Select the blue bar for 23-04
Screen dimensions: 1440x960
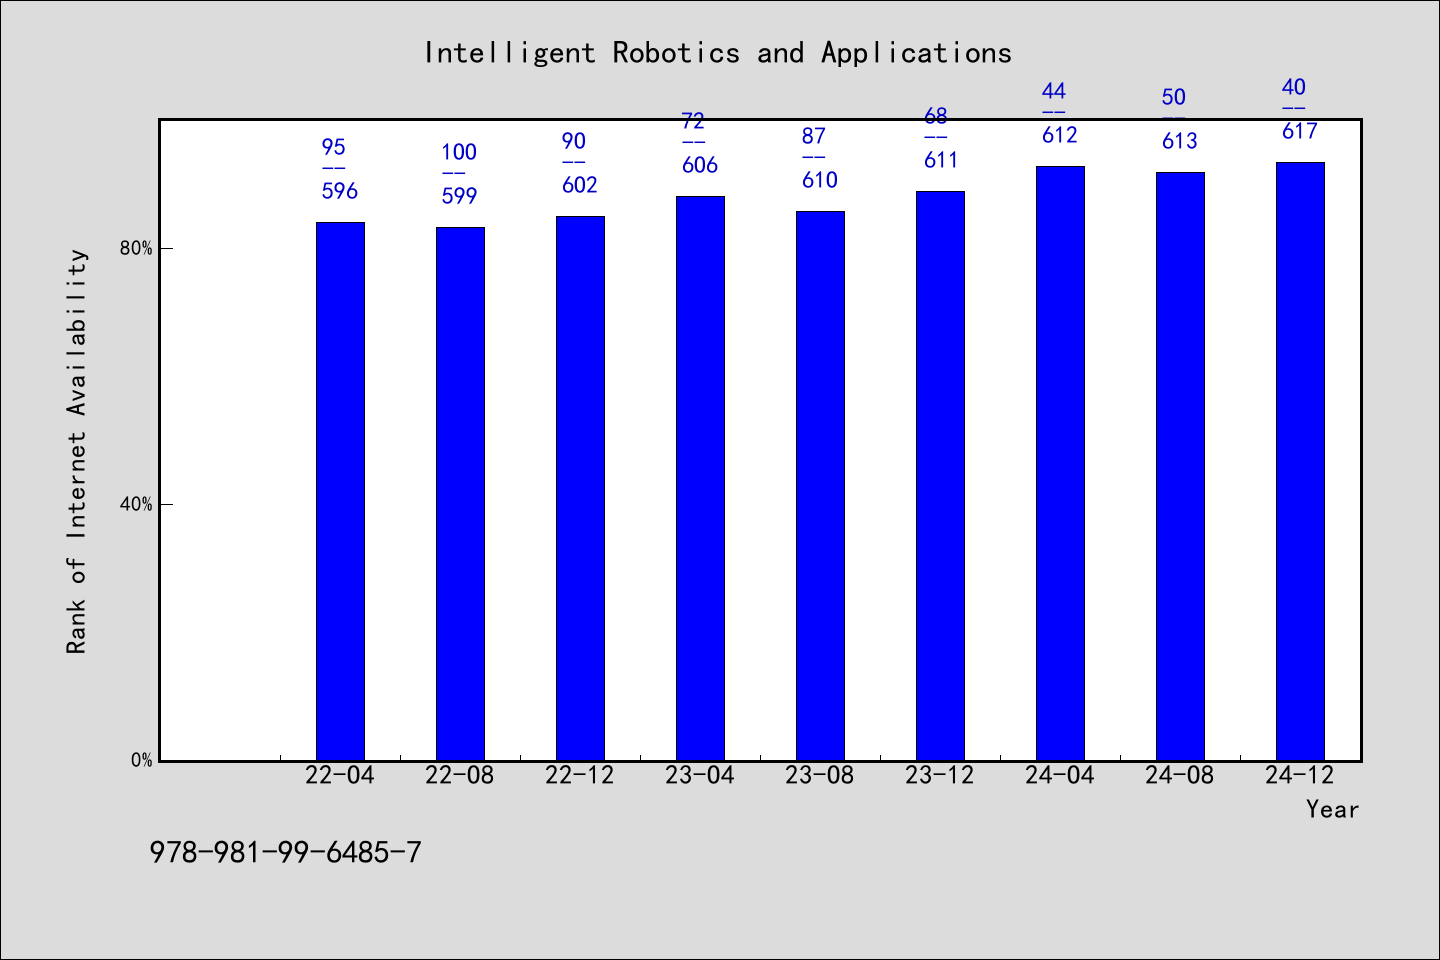(x=700, y=478)
